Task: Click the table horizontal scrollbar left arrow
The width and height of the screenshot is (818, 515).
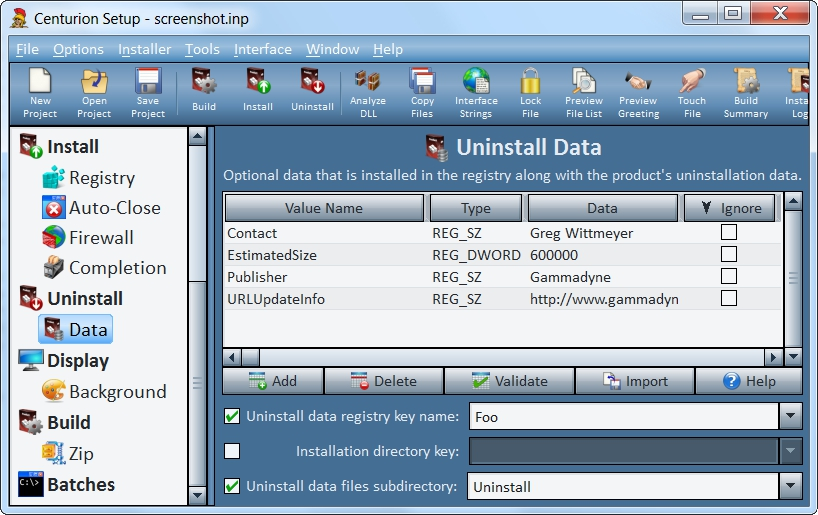Action: click(232, 357)
